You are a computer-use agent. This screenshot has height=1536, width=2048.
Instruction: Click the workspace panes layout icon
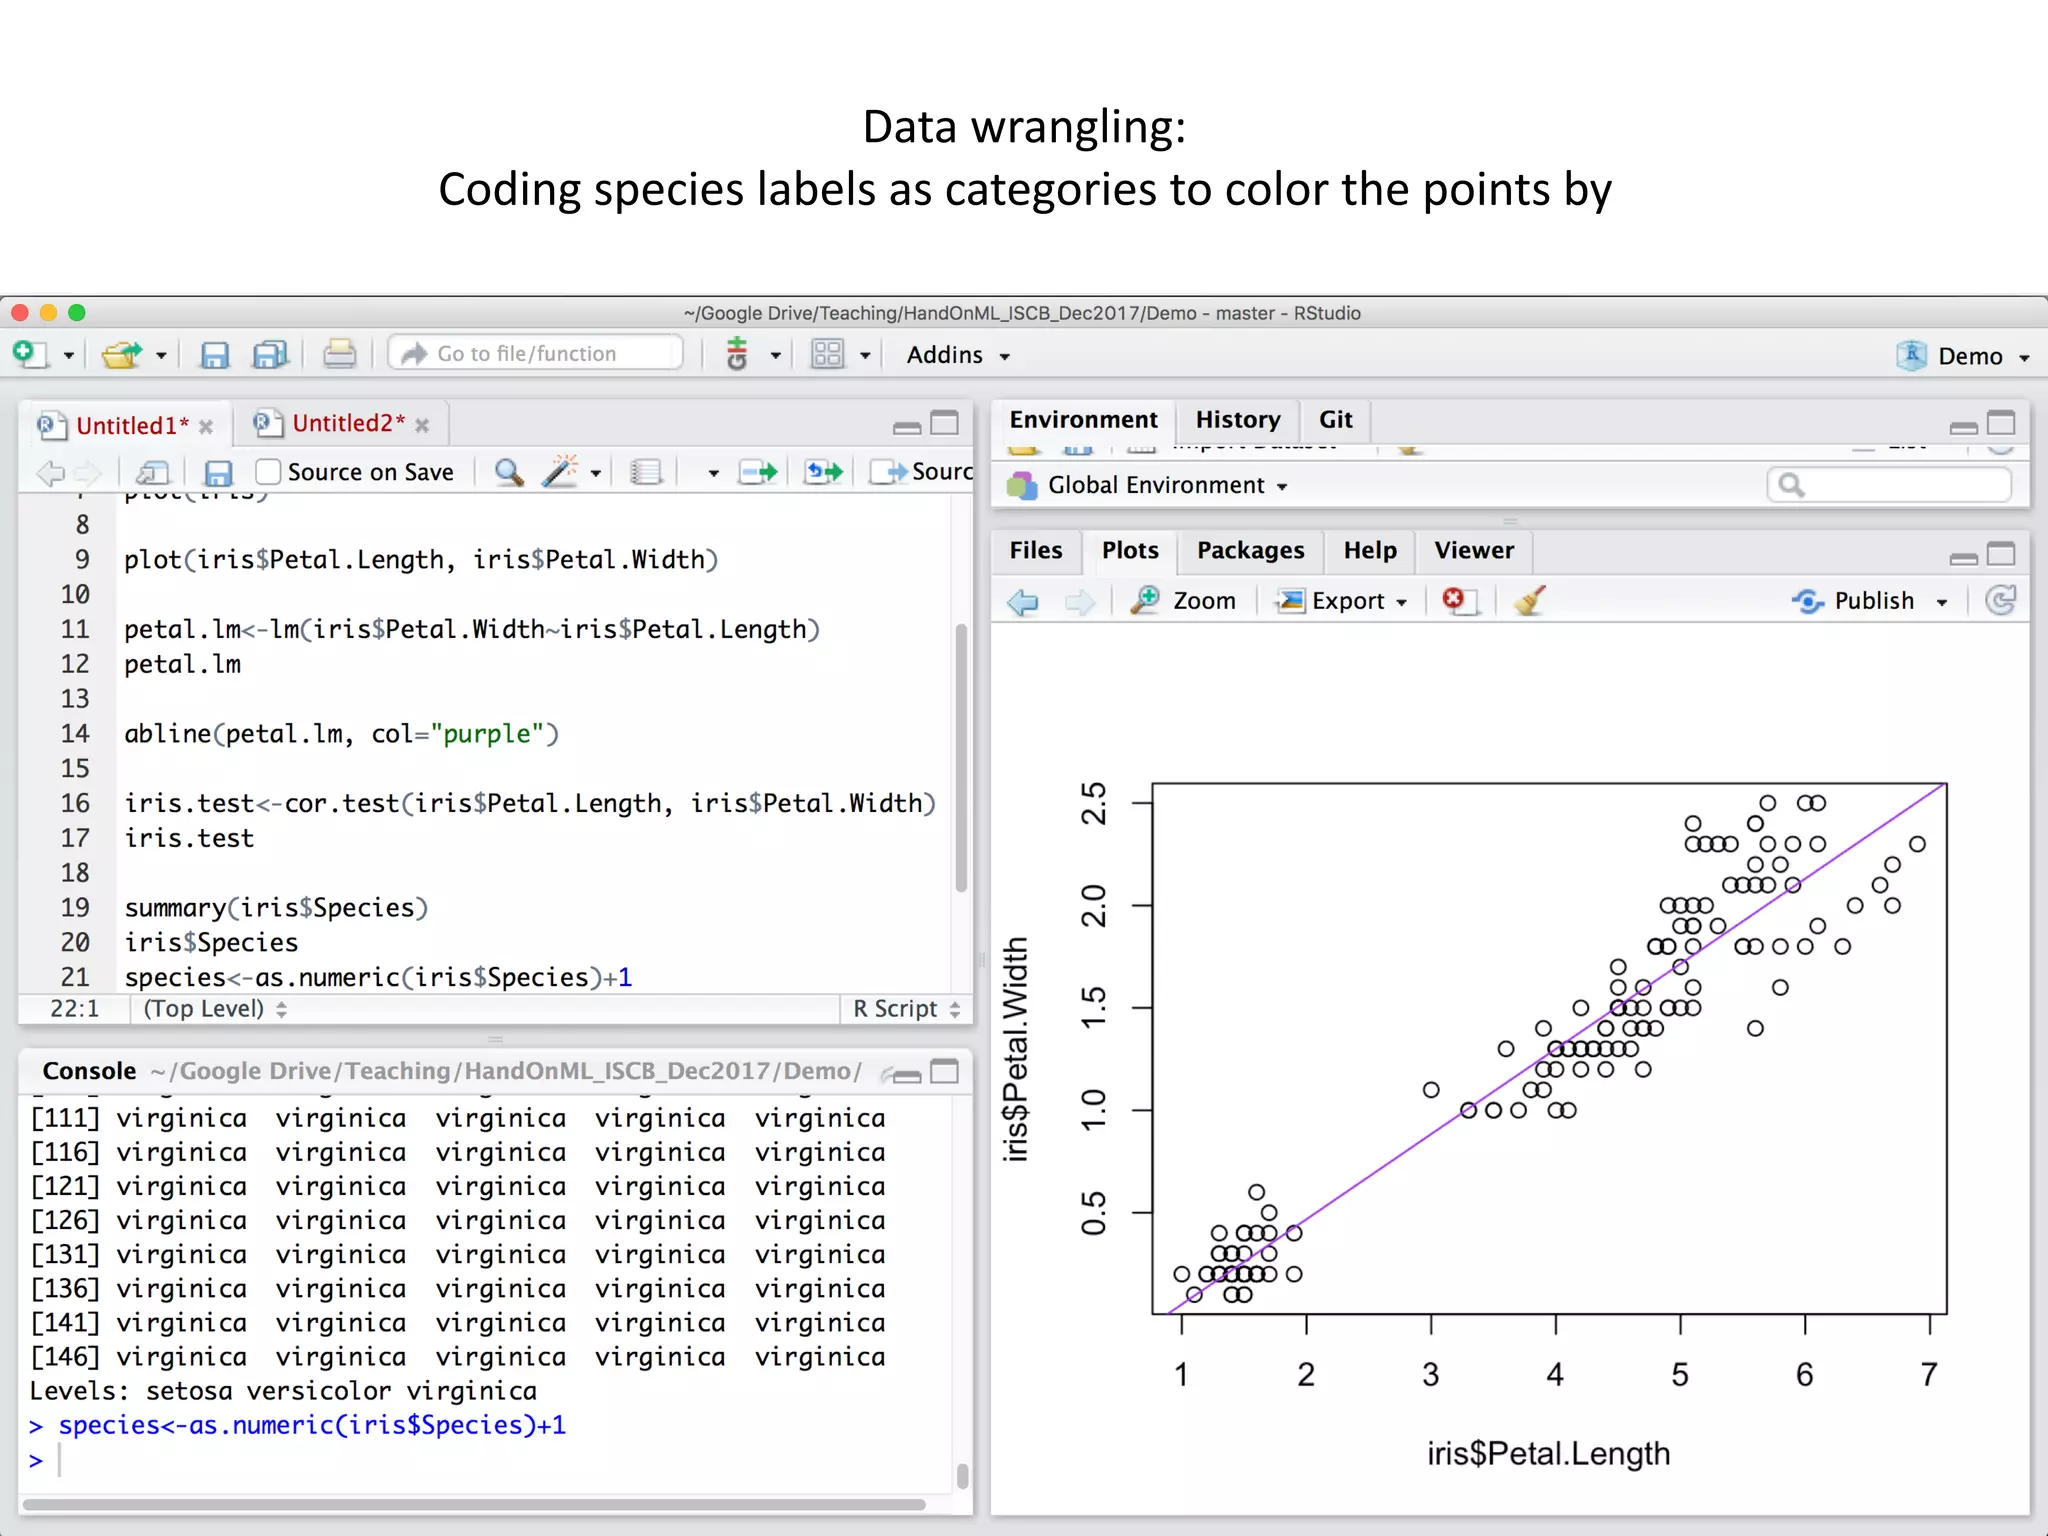827,354
